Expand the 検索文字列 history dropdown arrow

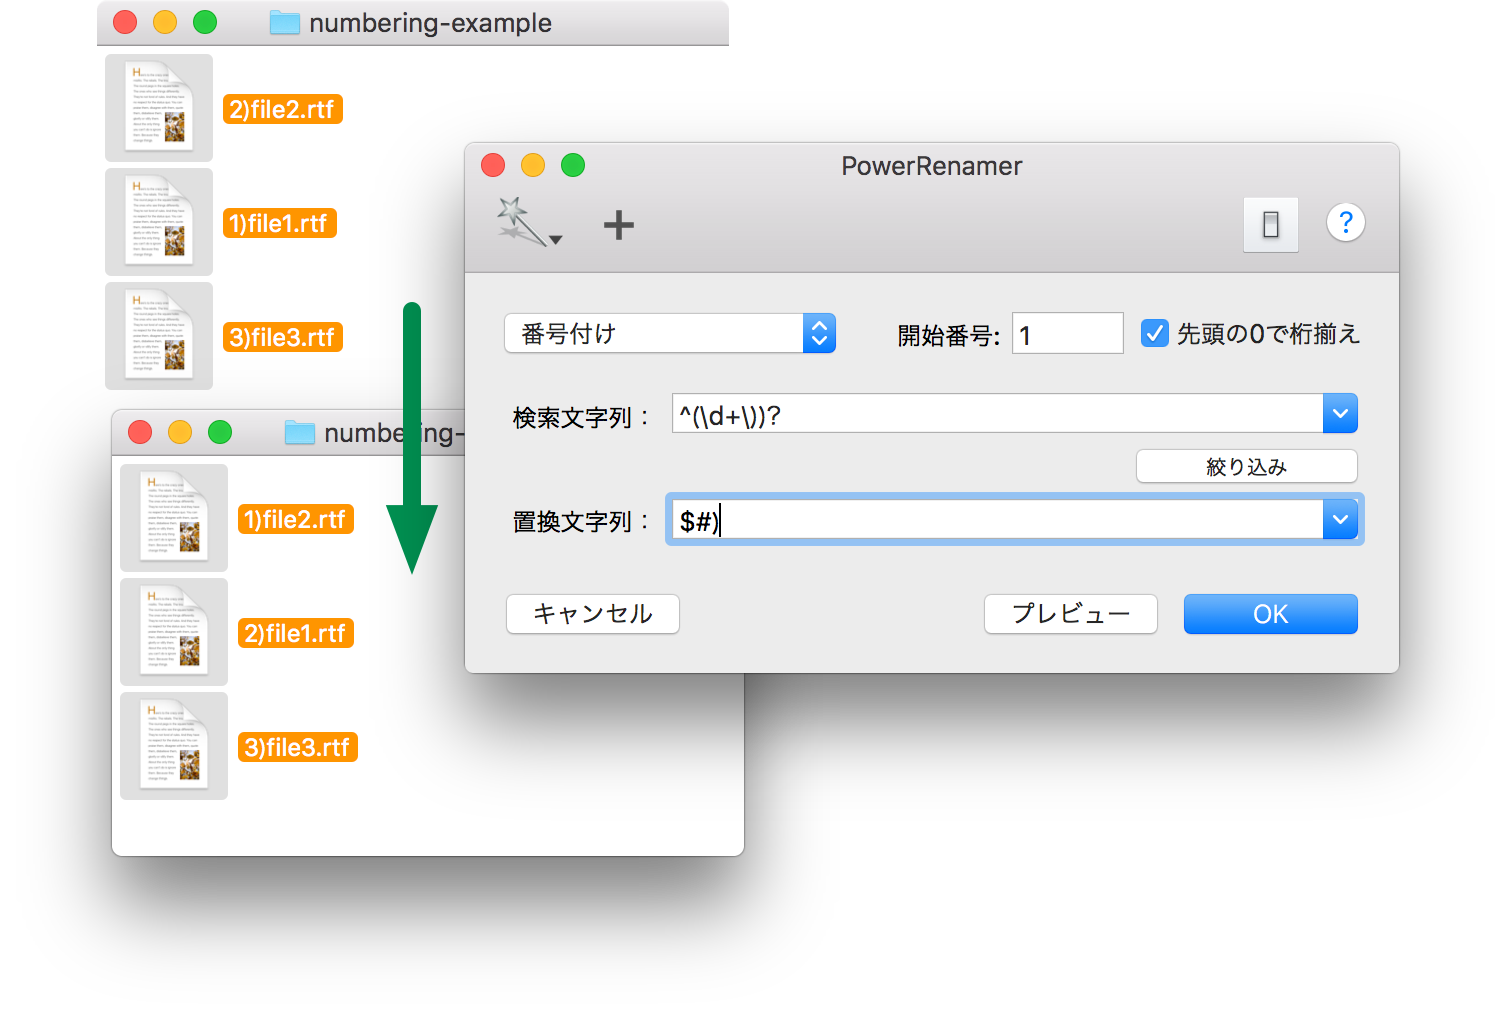1339,414
